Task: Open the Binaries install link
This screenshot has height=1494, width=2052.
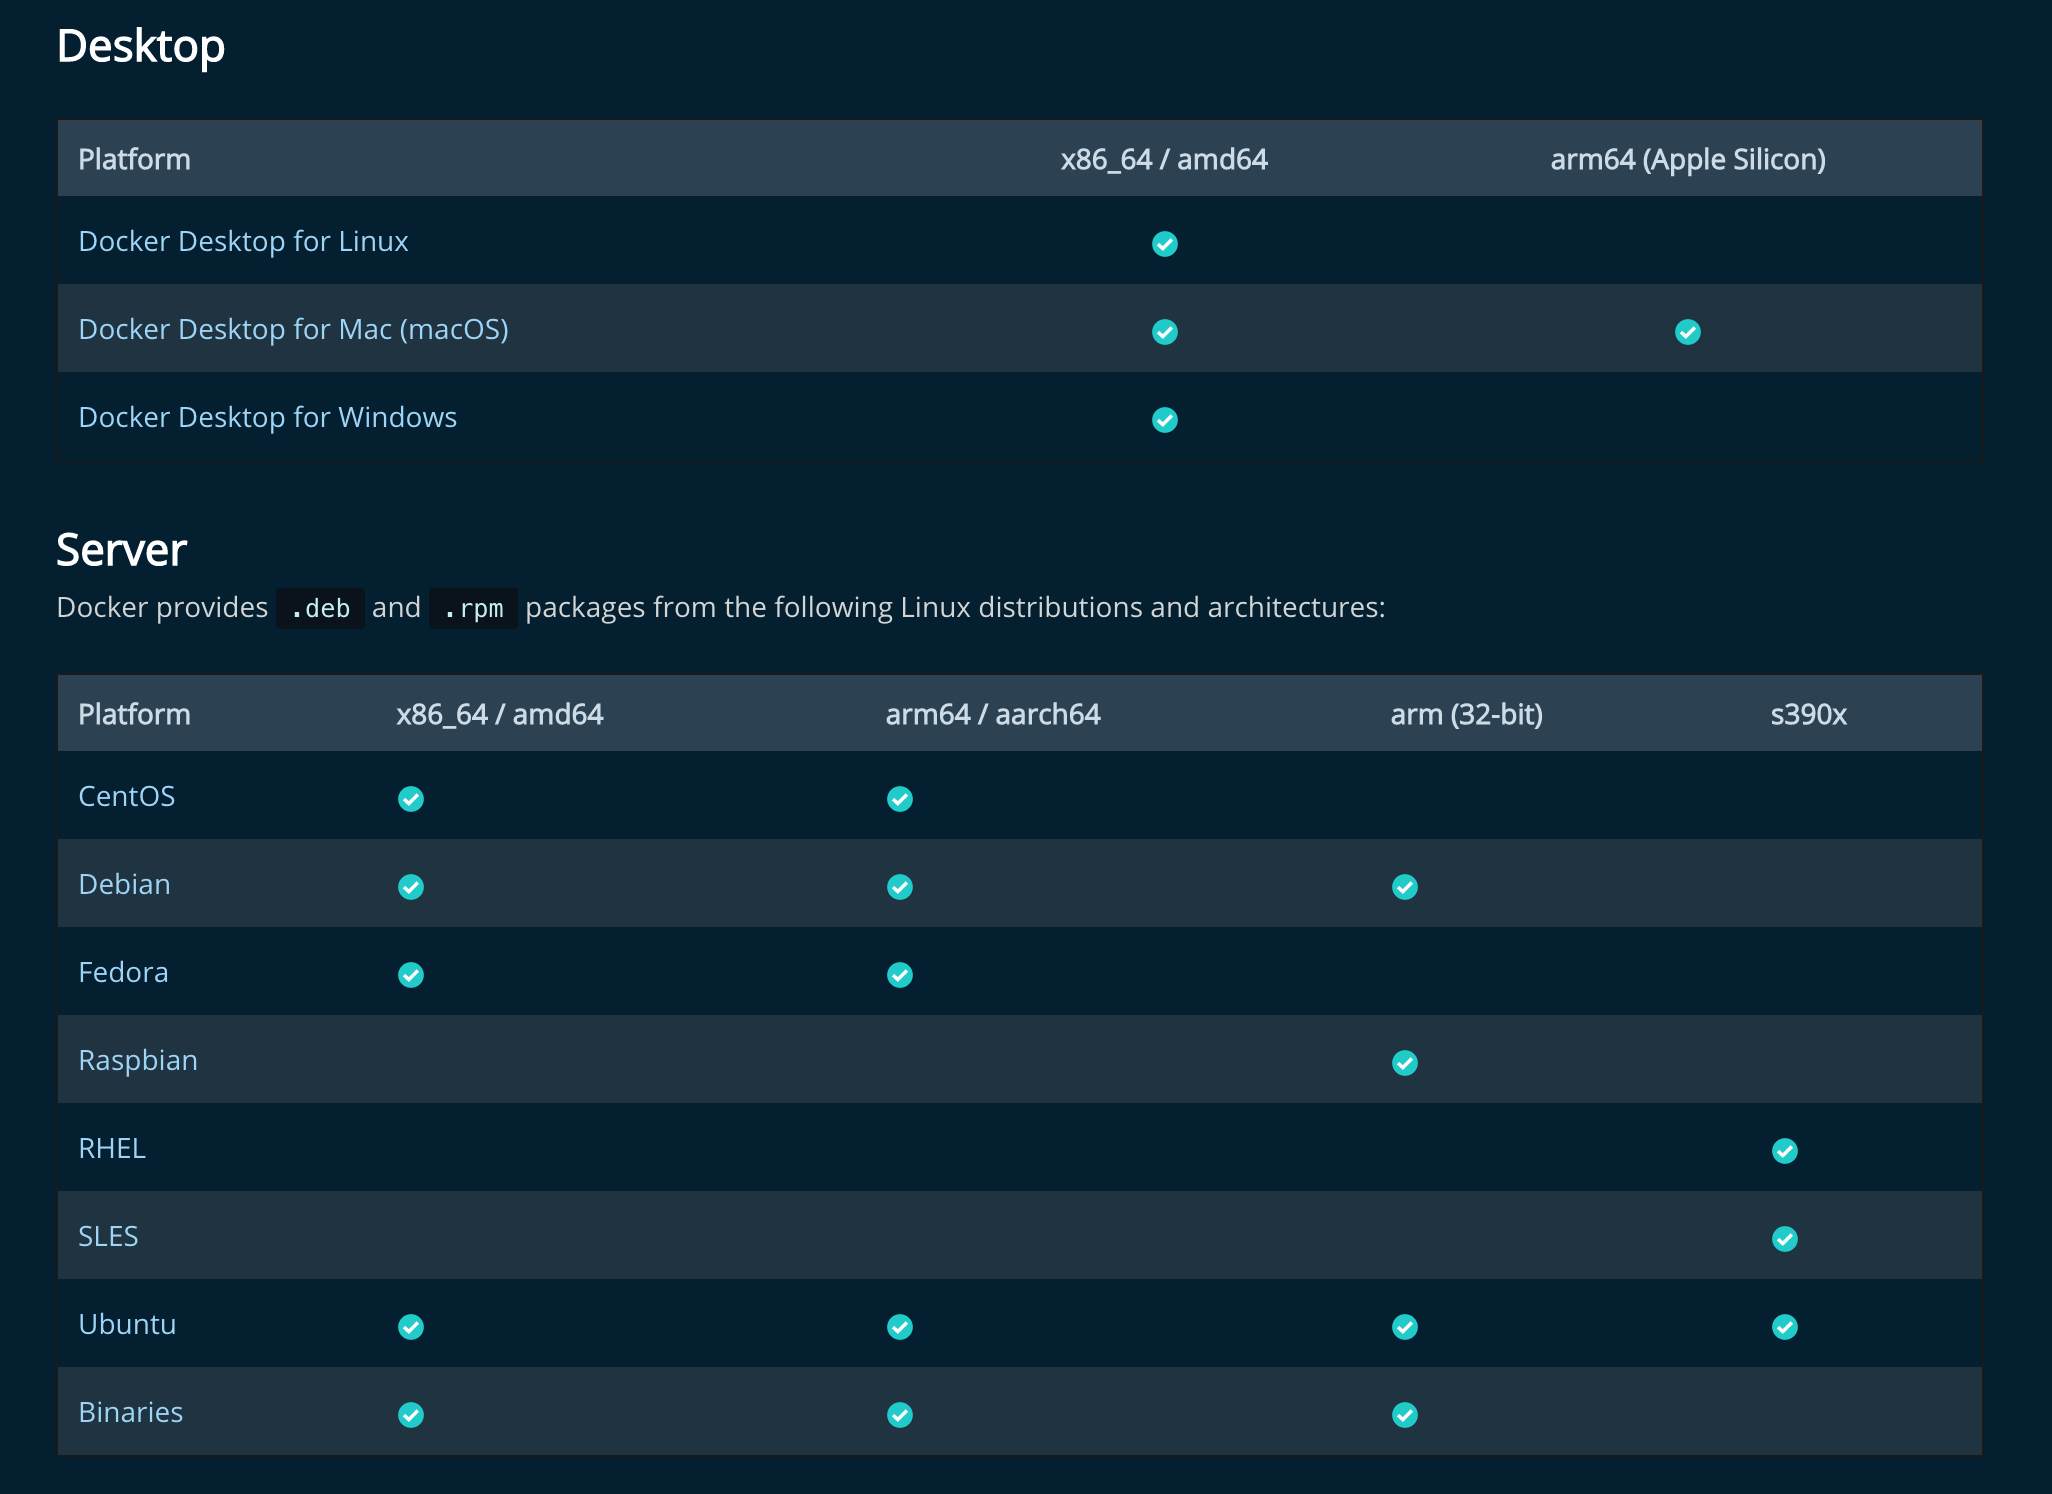Action: point(130,1413)
